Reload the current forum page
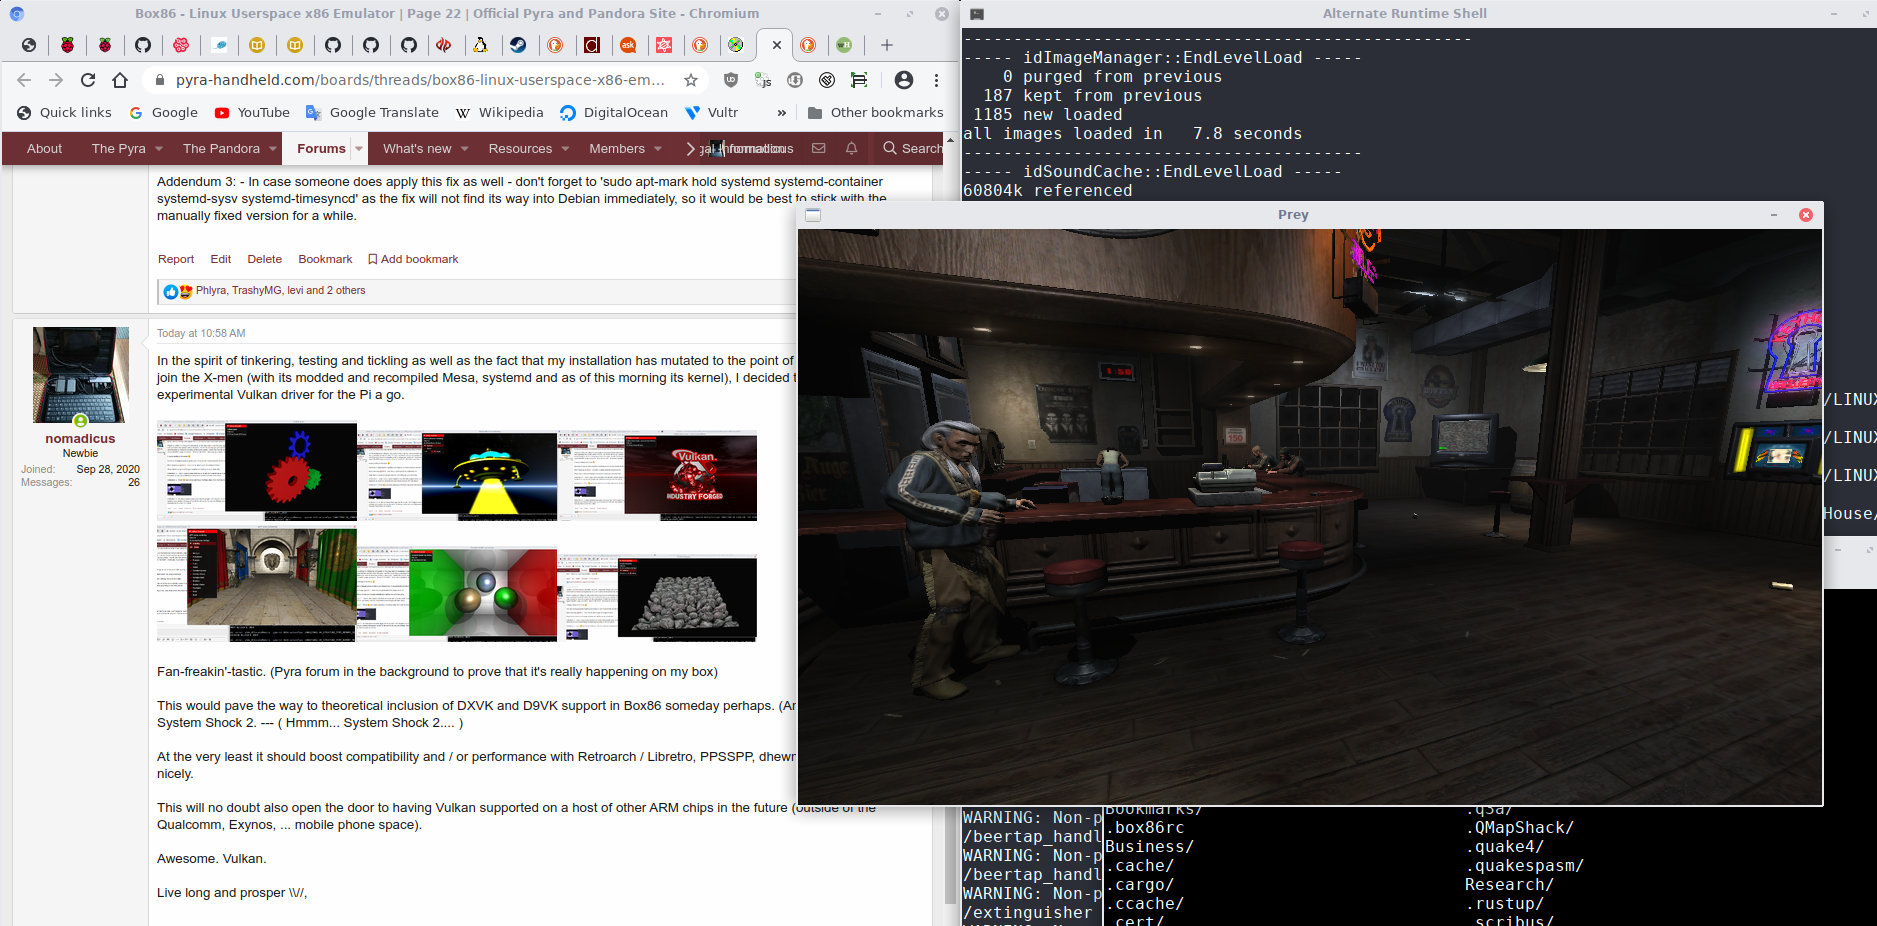 [88, 80]
